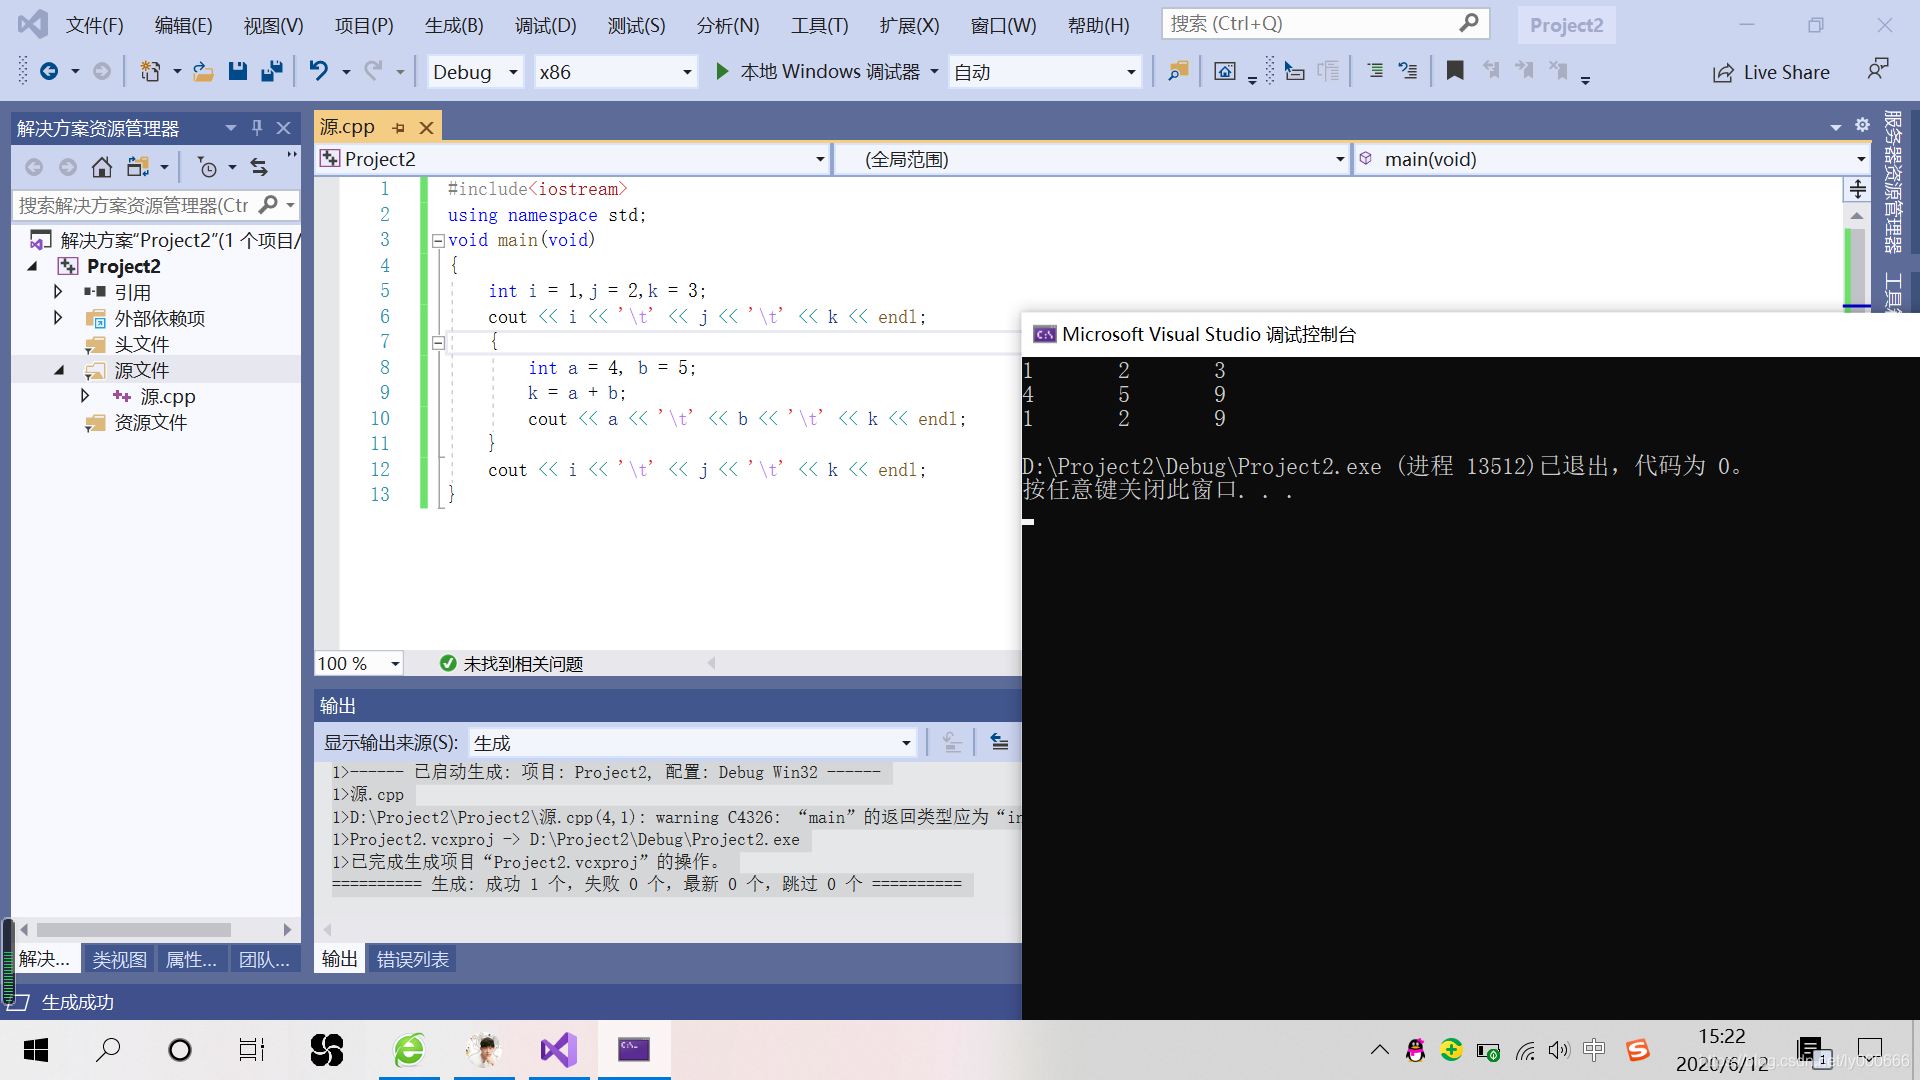Image resolution: width=1920 pixels, height=1080 pixels.
Task: Collapse the inner brace block at line 7
Action: (438, 343)
